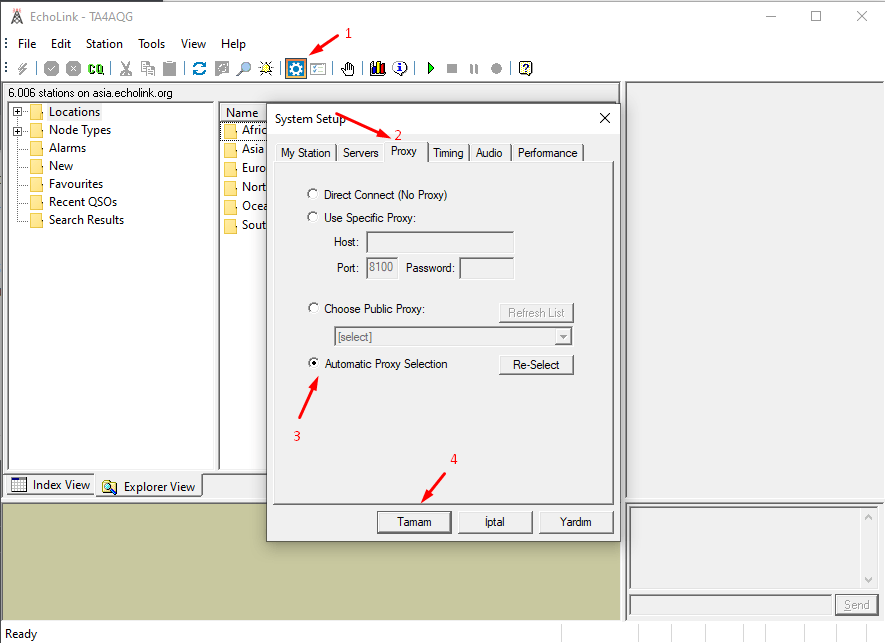Click the Re-Select button
Screen dimensions: 885x643
(536, 365)
